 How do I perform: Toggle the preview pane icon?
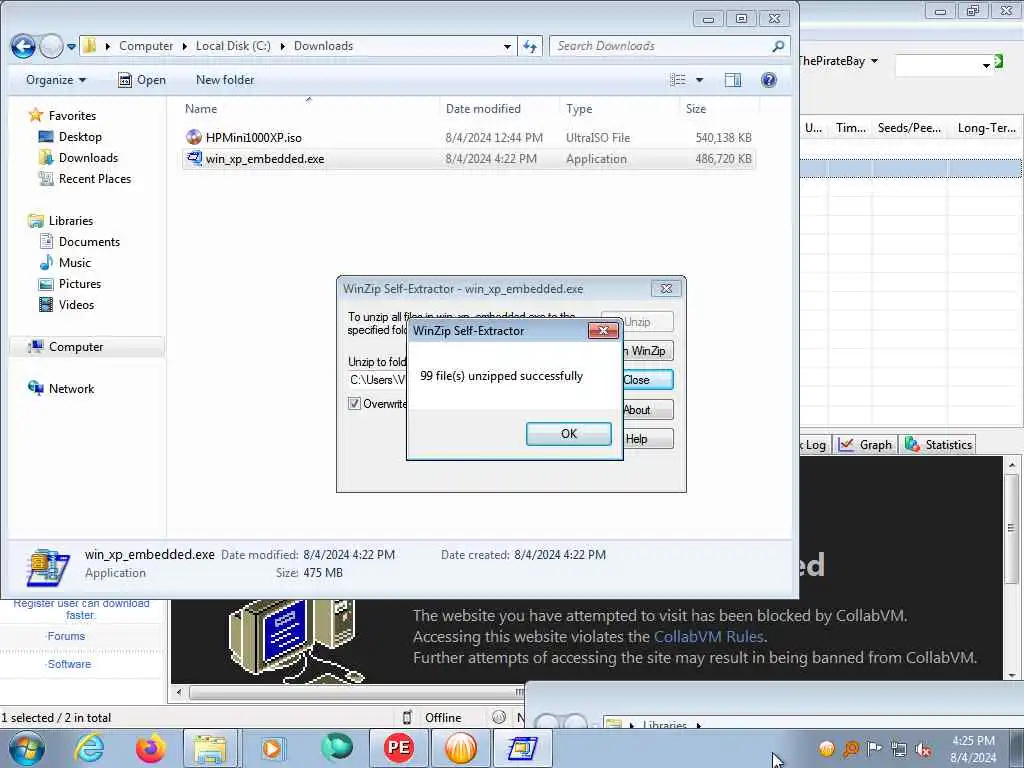(x=733, y=80)
